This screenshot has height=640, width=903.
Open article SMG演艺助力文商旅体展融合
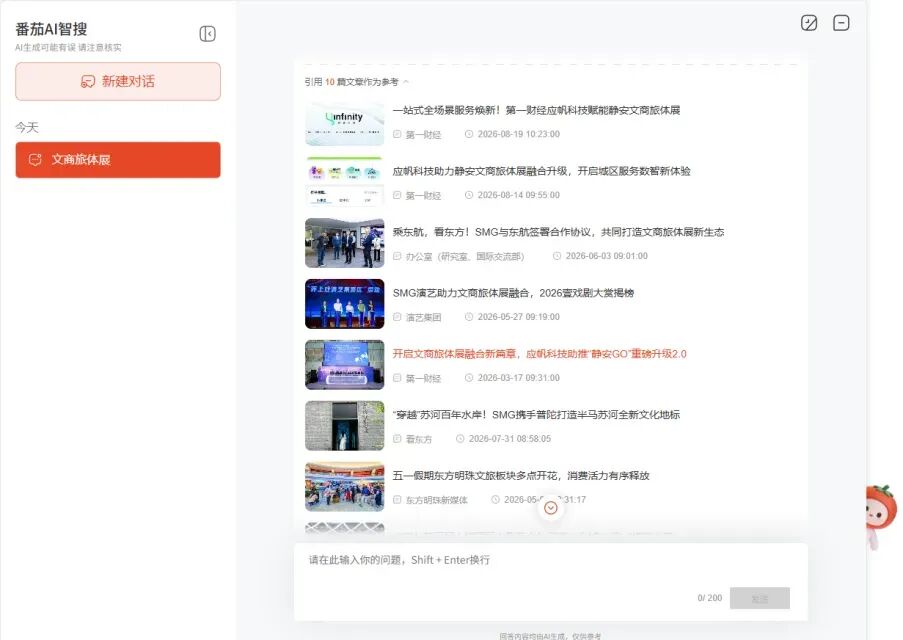tap(513, 293)
